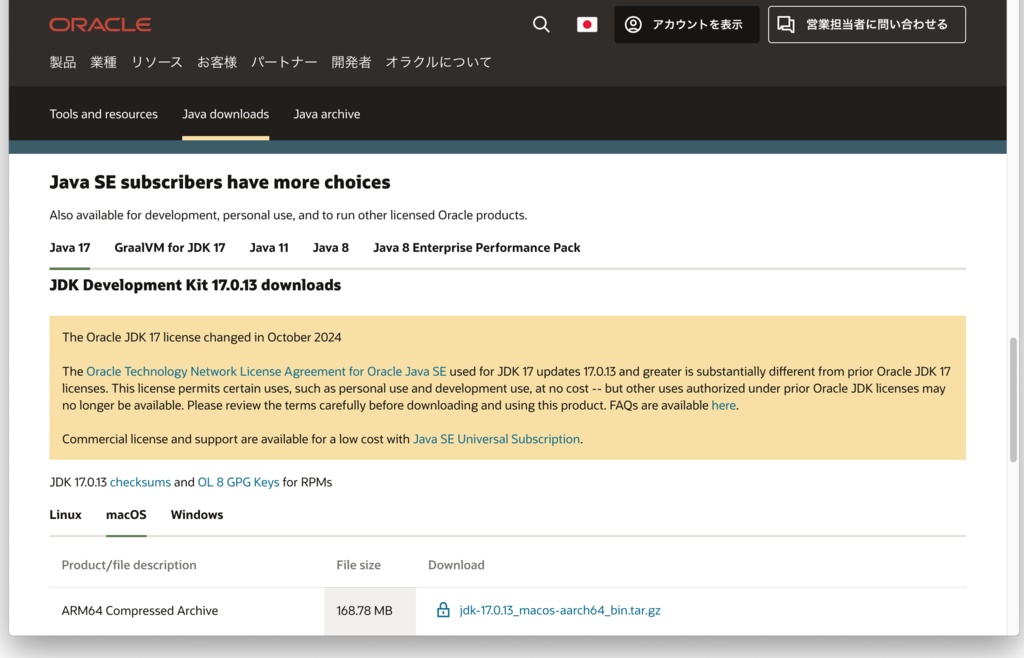Click 'Product/file description' column header
The image size is (1024, 658).
click(129, 565)
